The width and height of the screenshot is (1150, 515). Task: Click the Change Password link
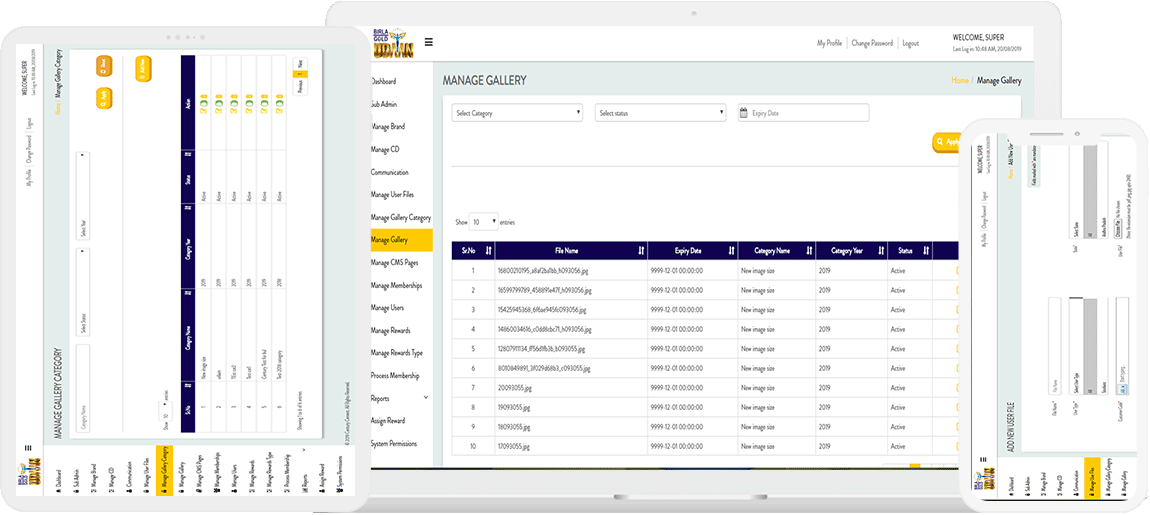coord(872,43)
